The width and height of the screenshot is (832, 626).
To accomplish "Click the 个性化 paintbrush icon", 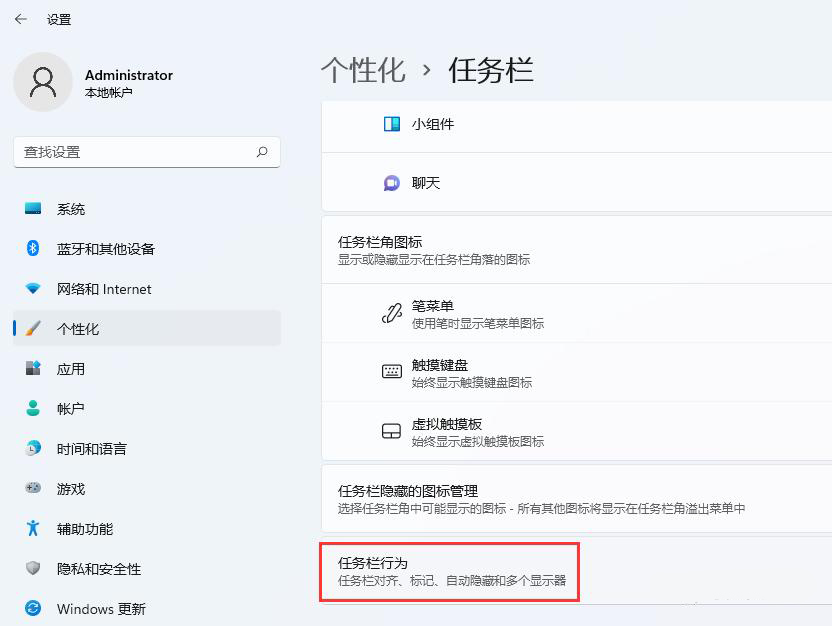I will (x=33, y=328).
